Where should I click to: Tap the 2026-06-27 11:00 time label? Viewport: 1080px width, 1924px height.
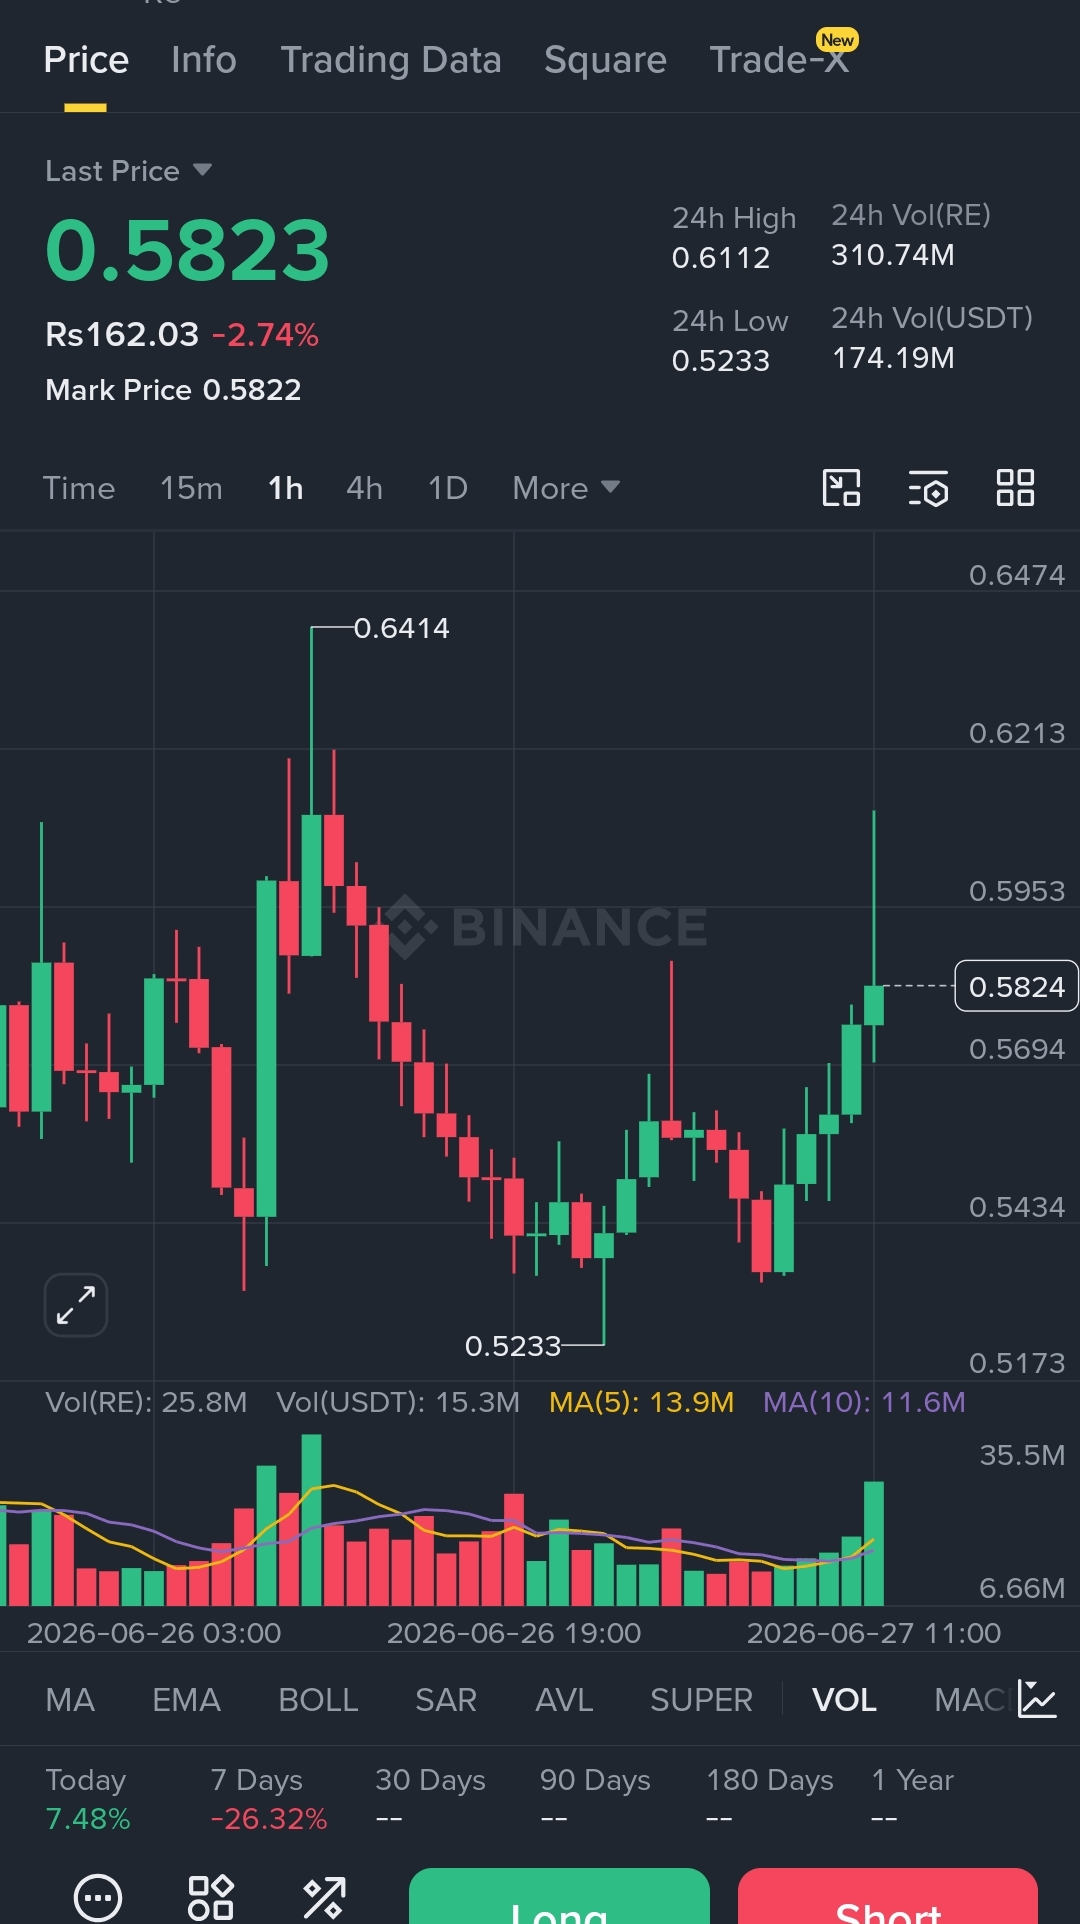coord(874,1633)
